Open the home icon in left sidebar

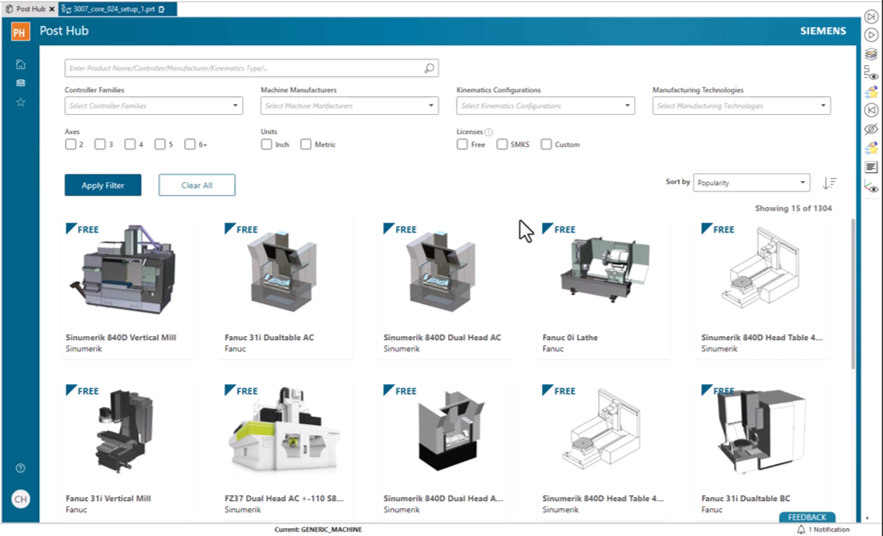[x=21, y=64]
